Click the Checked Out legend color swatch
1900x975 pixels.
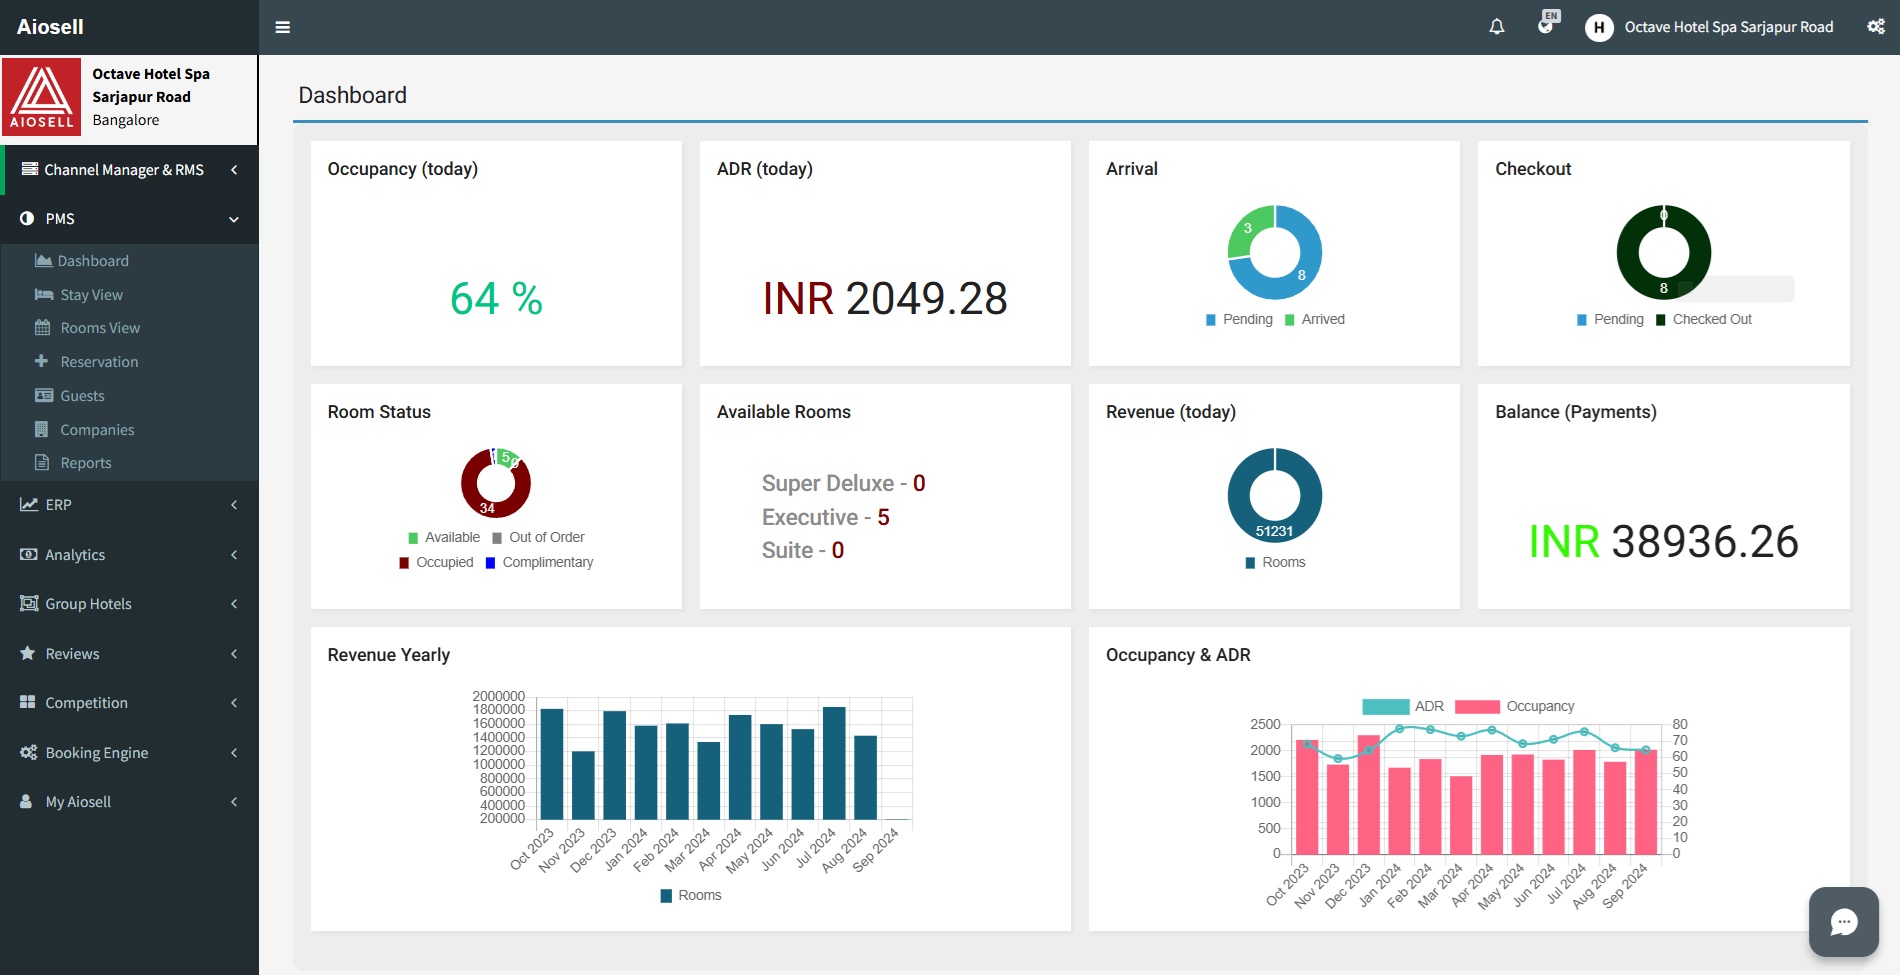pyautogui.click(x=1661, y=320)
